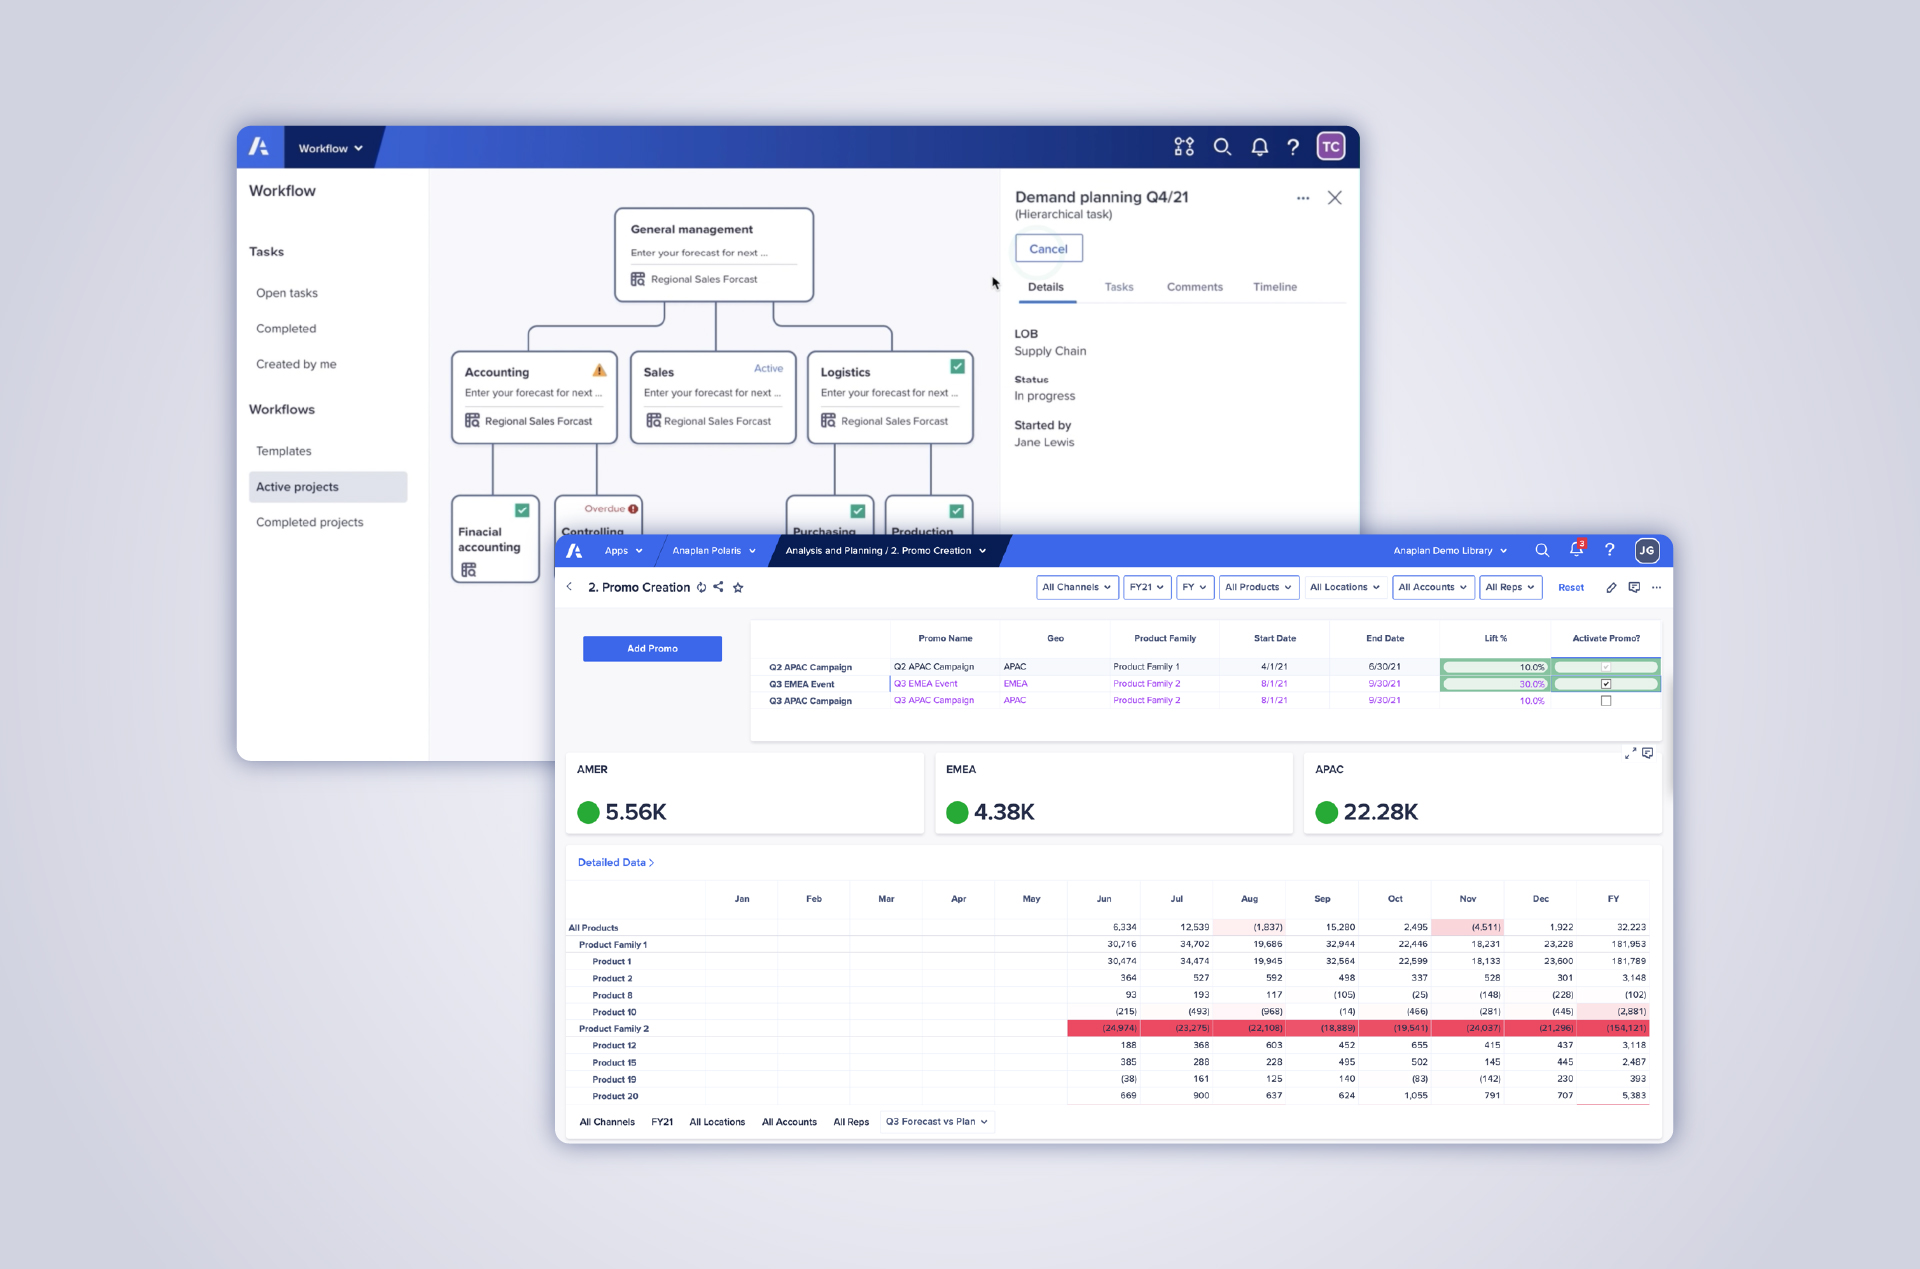Image resolution: width=1920 pixels, height=1269 pixels.
Task: Open the All Channels filter dropdown
Action: pos(1077,587)
